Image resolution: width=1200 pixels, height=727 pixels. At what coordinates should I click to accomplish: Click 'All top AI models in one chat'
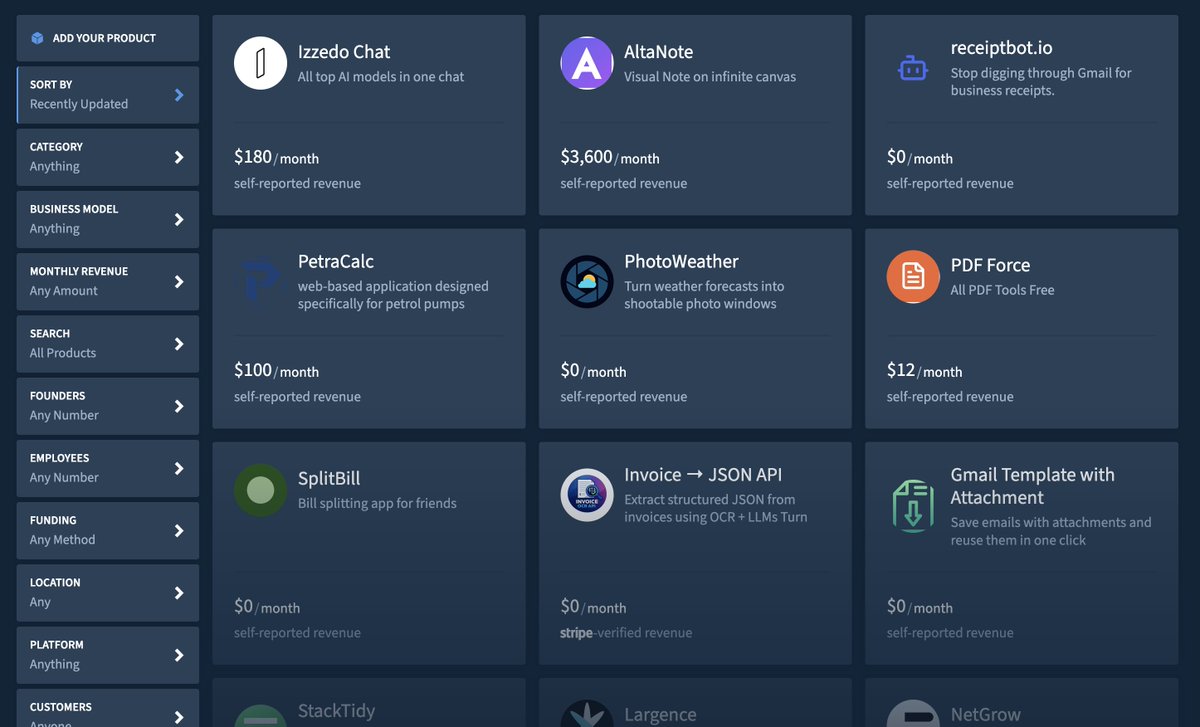(381, 76)
